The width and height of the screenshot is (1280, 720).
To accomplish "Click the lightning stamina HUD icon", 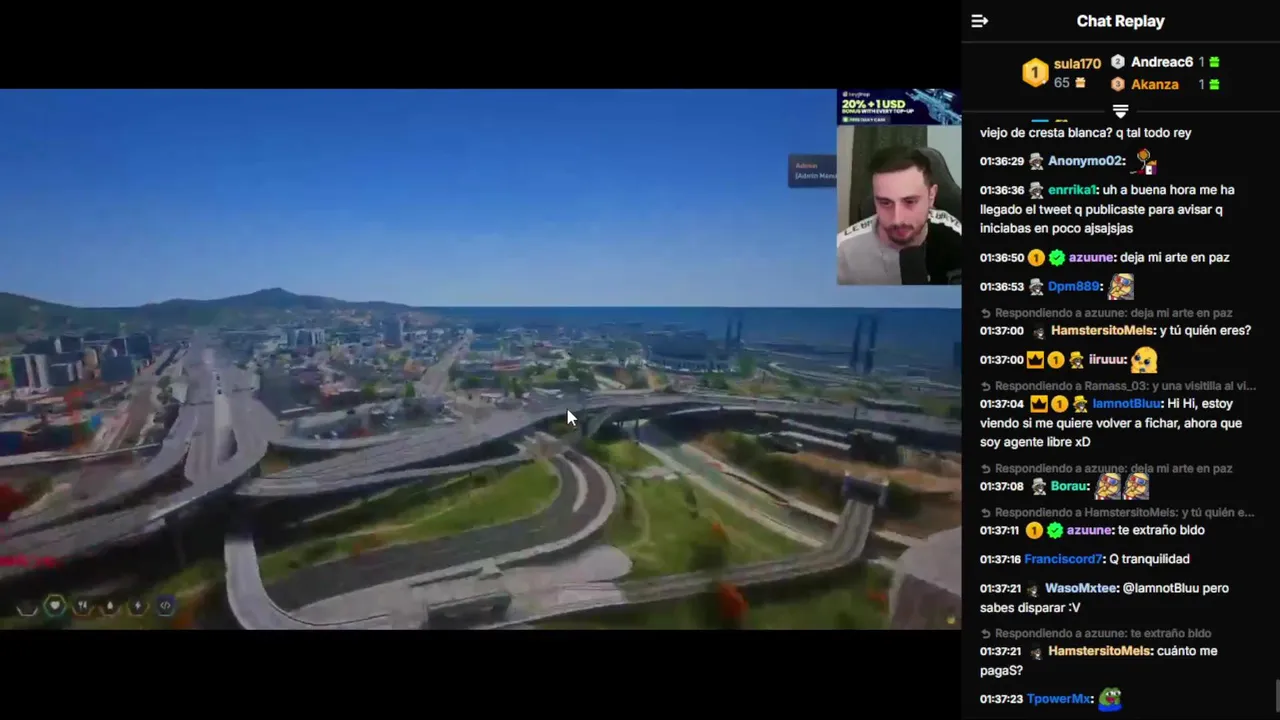I will point(137,605).
